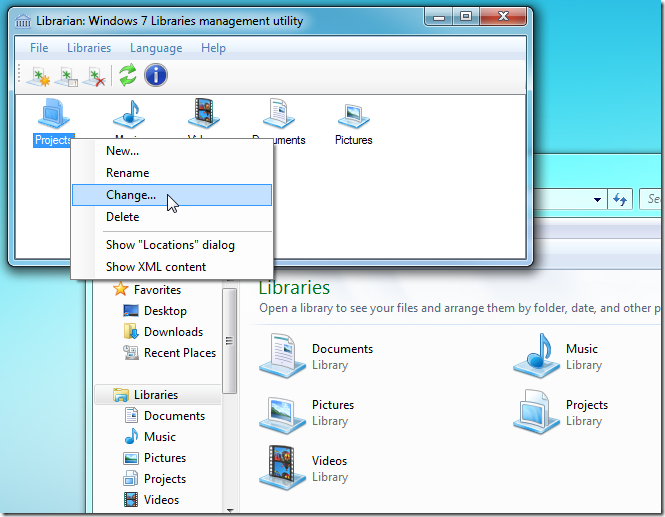
Task: Select the Music library icon in Librarian
Action: pos(129,115)
